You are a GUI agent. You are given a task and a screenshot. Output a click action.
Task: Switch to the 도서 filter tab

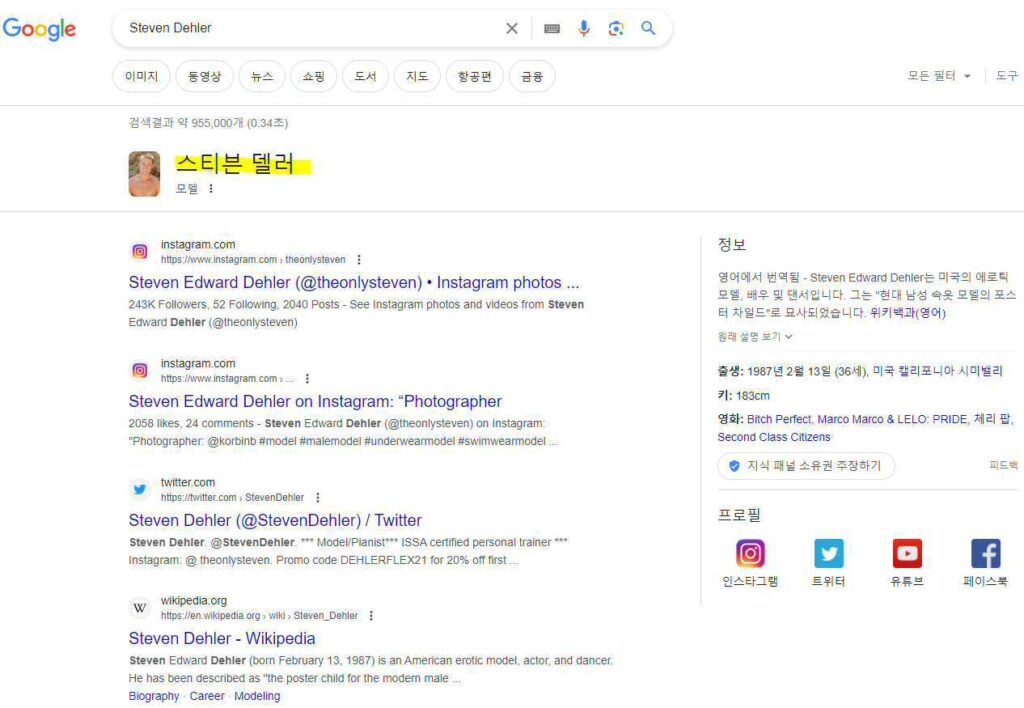pos(366,76)
